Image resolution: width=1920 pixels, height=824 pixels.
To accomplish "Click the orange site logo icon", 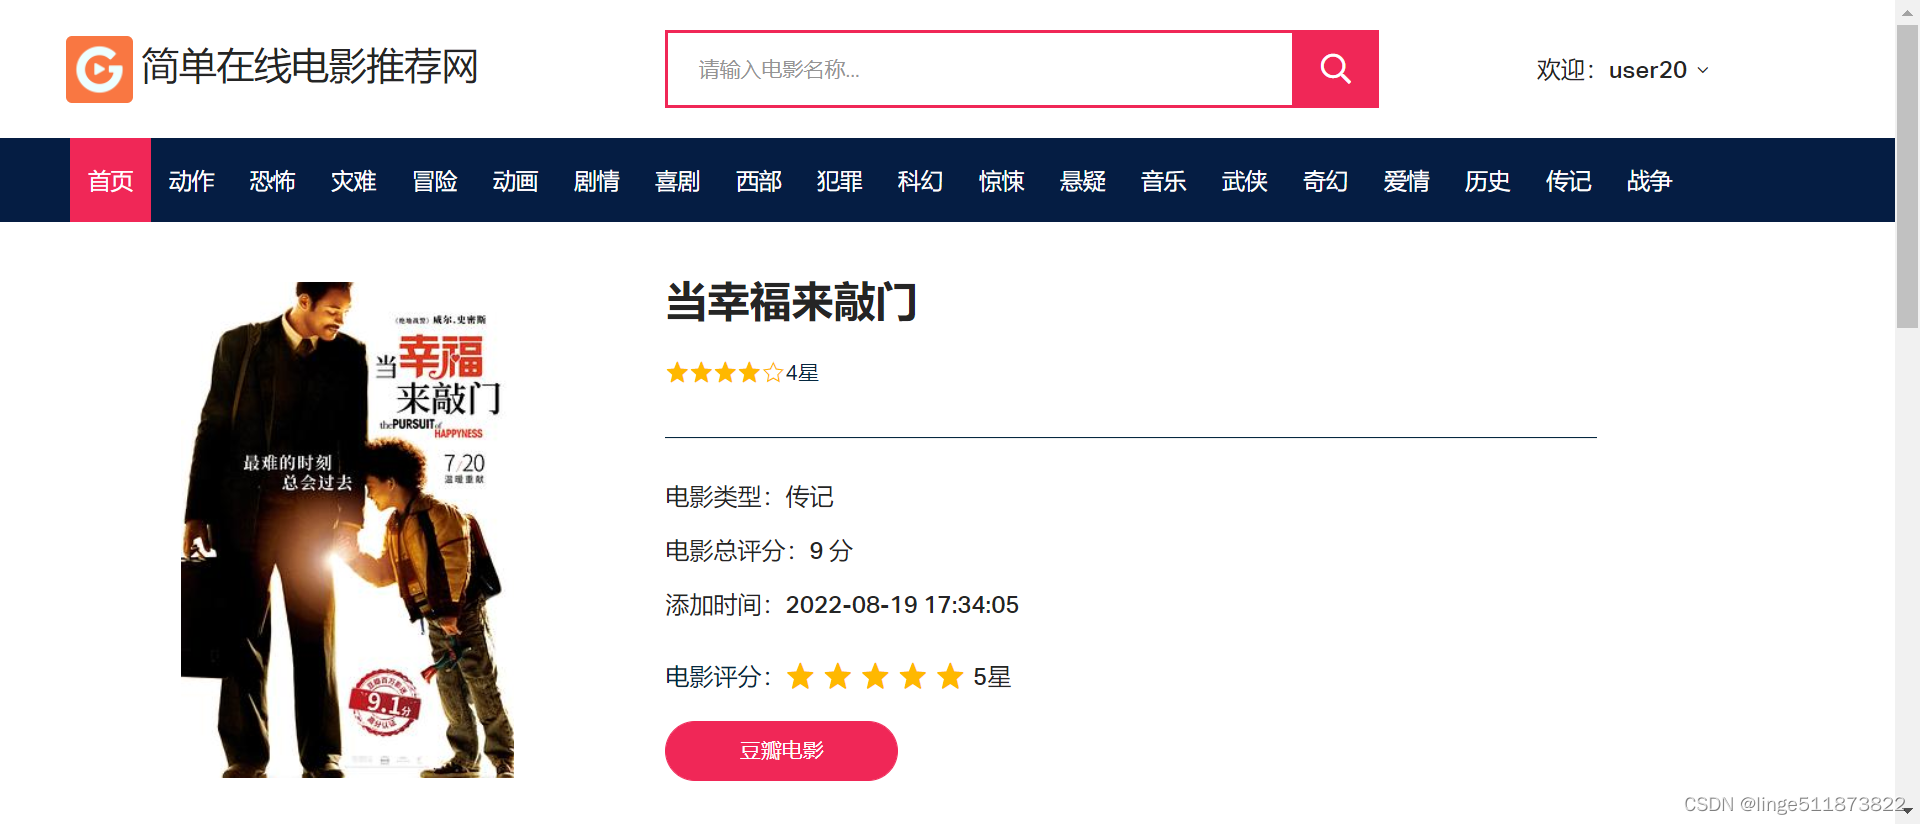I will tap(99, 69).
